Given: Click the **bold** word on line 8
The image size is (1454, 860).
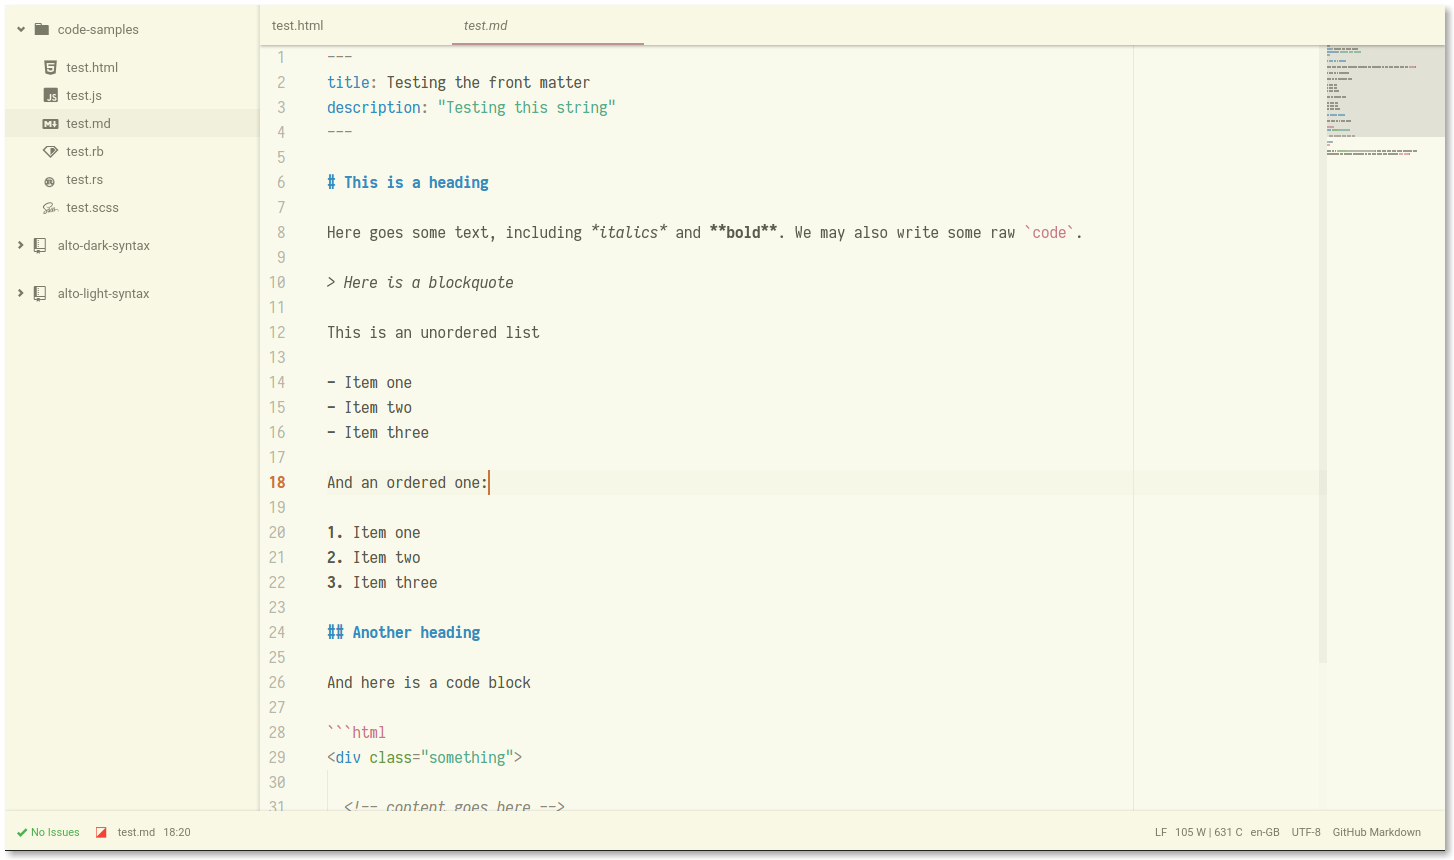Looking at the screenshot, I should (x=744, y=232).
